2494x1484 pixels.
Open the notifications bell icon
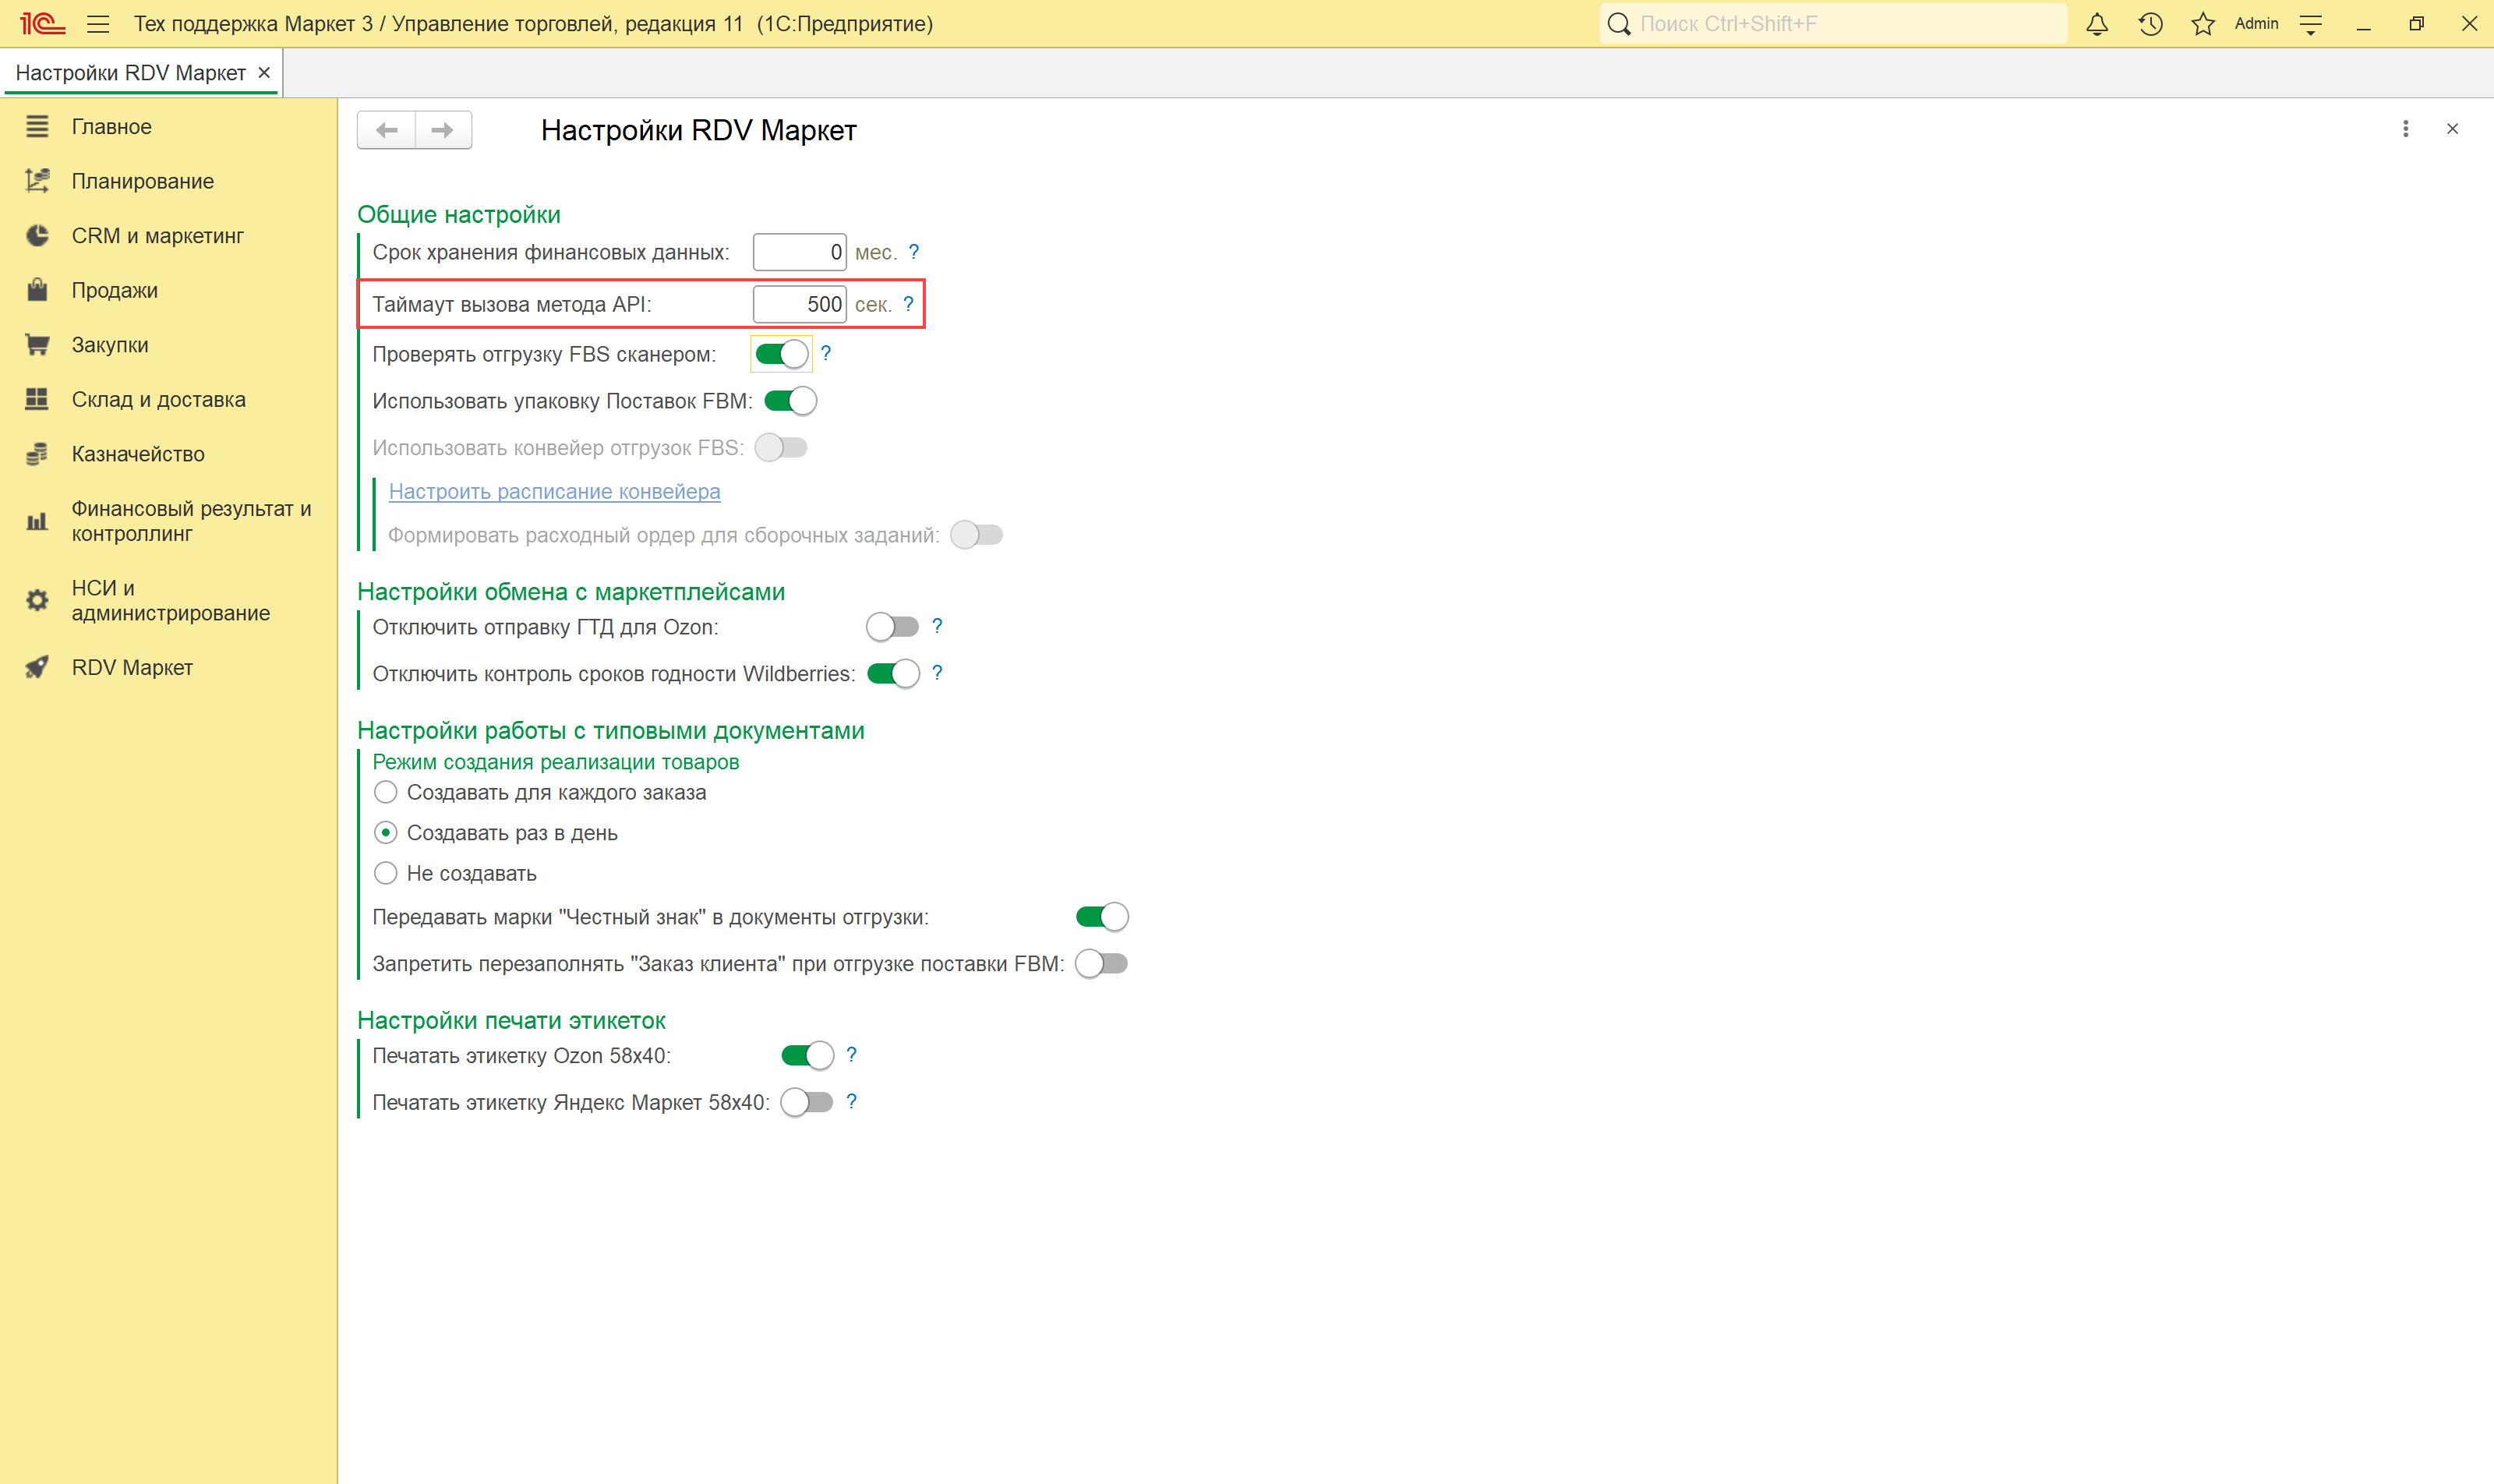click(2097, 24)
